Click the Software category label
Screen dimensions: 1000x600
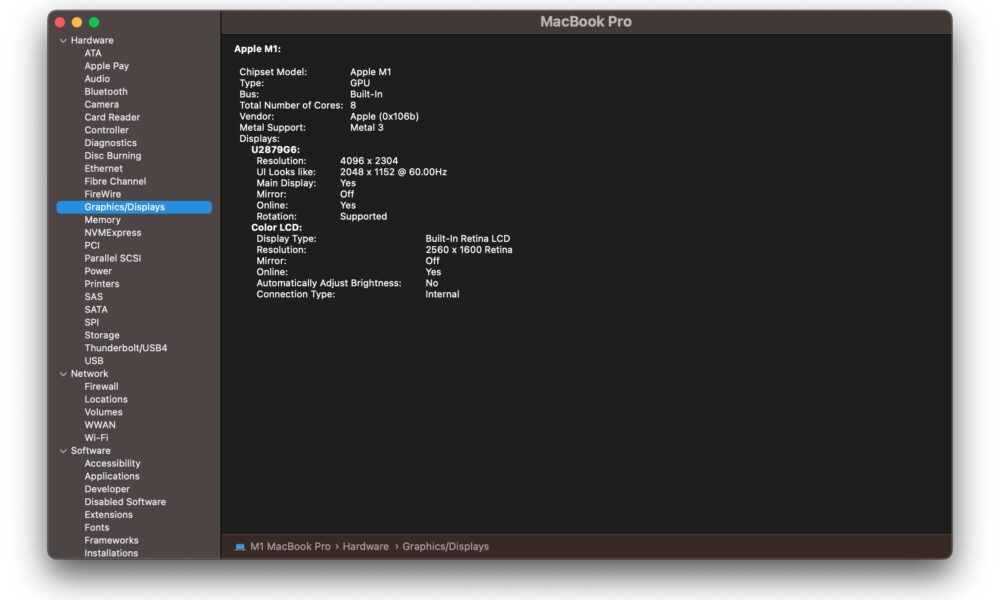coord(91,450)
